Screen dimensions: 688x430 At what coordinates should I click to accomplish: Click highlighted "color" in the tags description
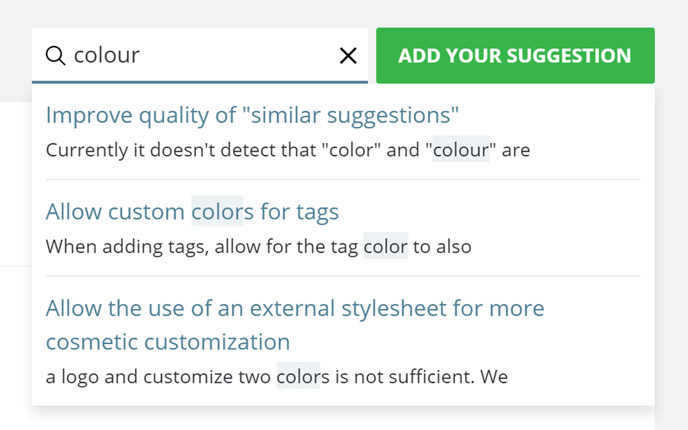385,246
